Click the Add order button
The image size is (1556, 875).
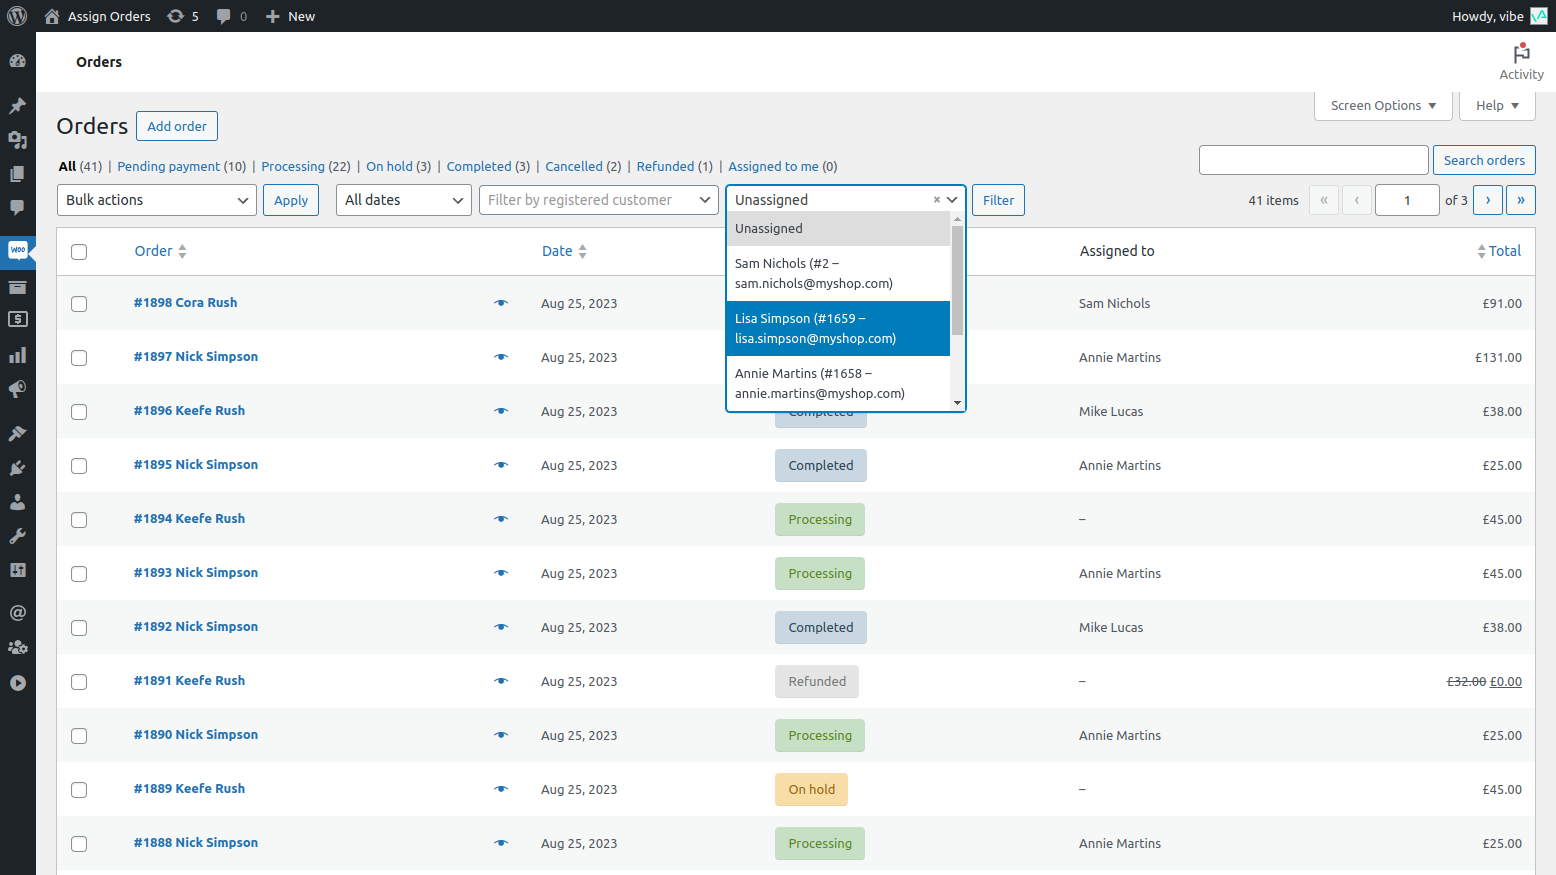point(176,126)
